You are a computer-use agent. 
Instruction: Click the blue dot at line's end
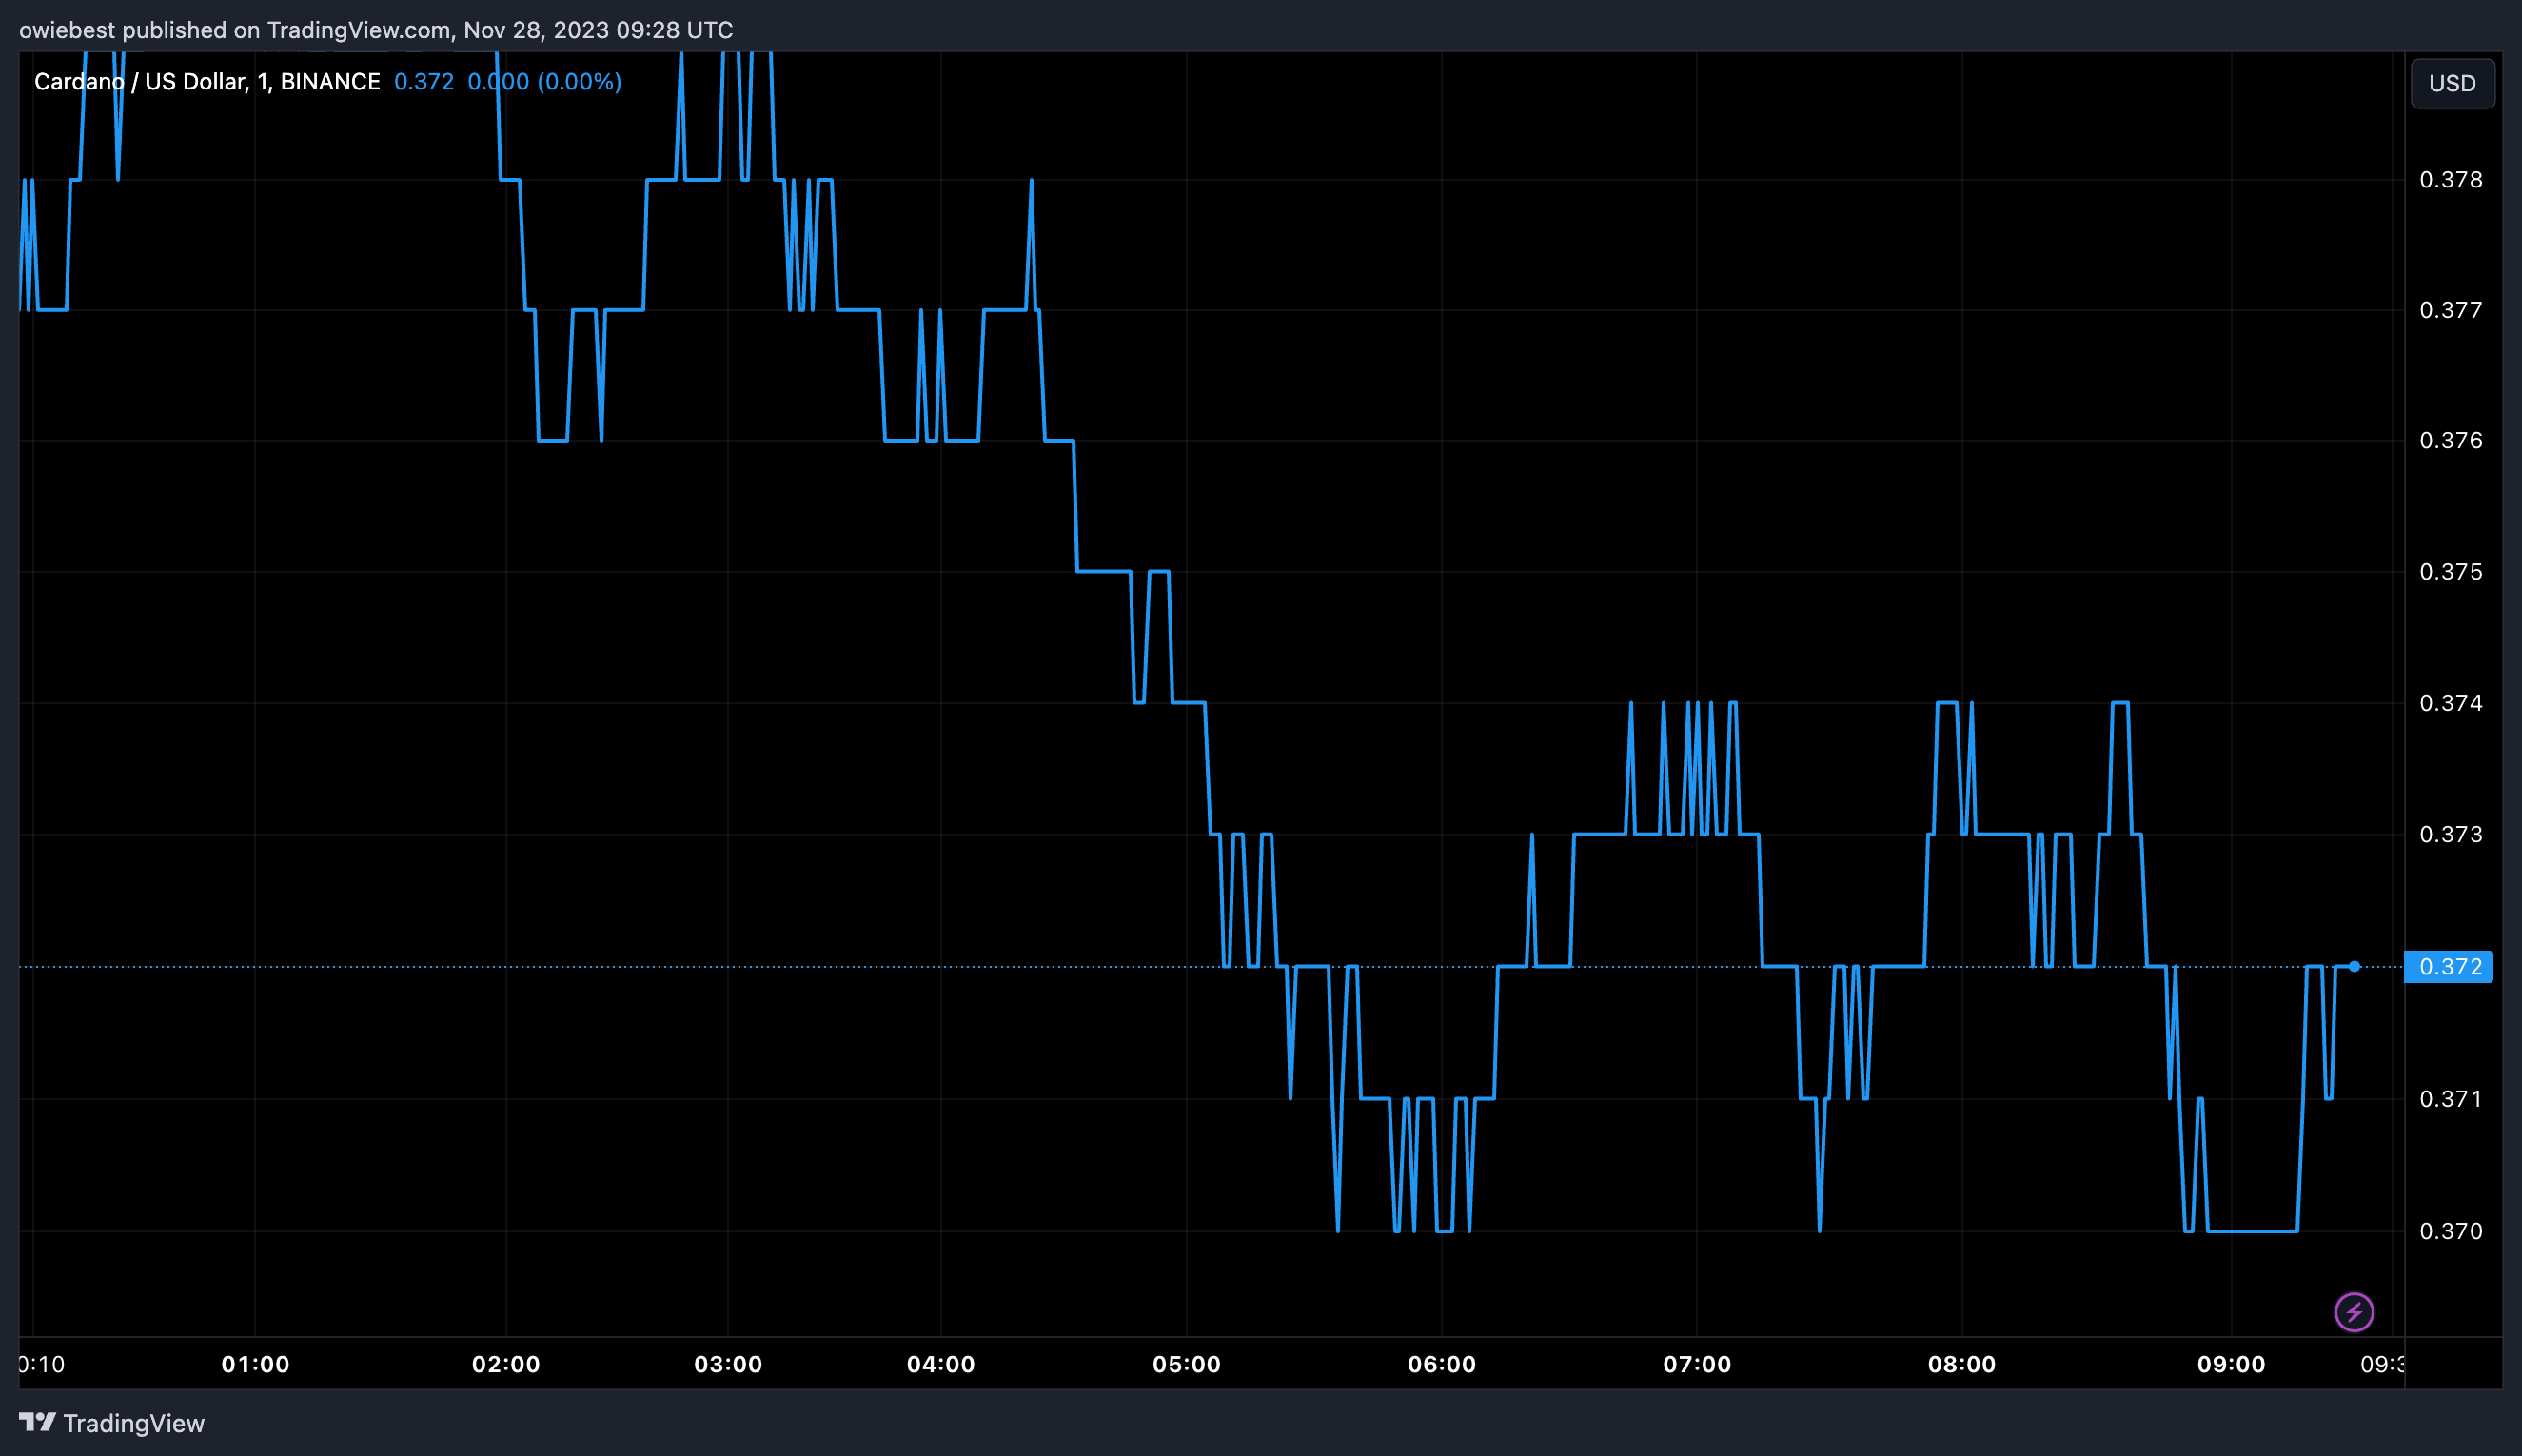pyautogui.click(x=2354, y=966)
